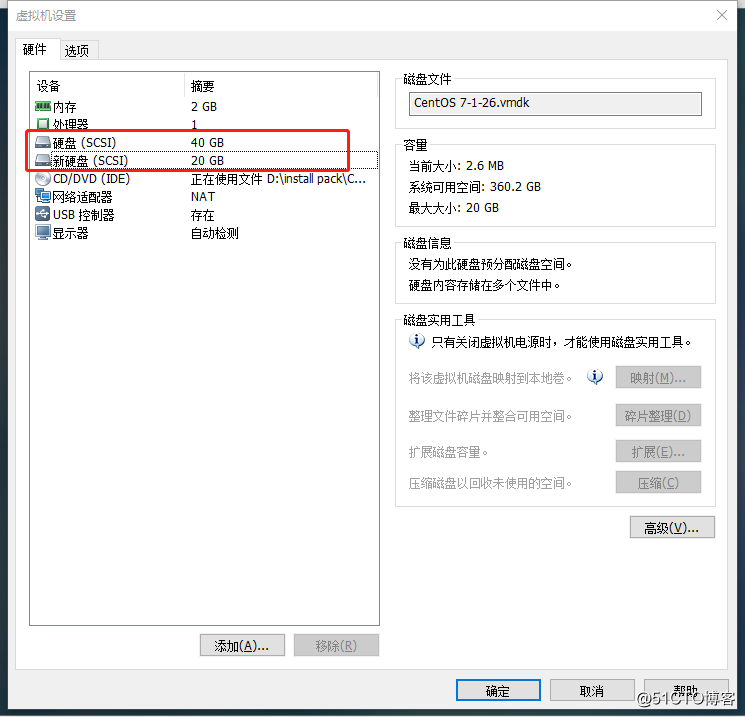This screenshot has width=745, height=717.
Task: Click the 添加(A)... button
Action: (242, 645)
